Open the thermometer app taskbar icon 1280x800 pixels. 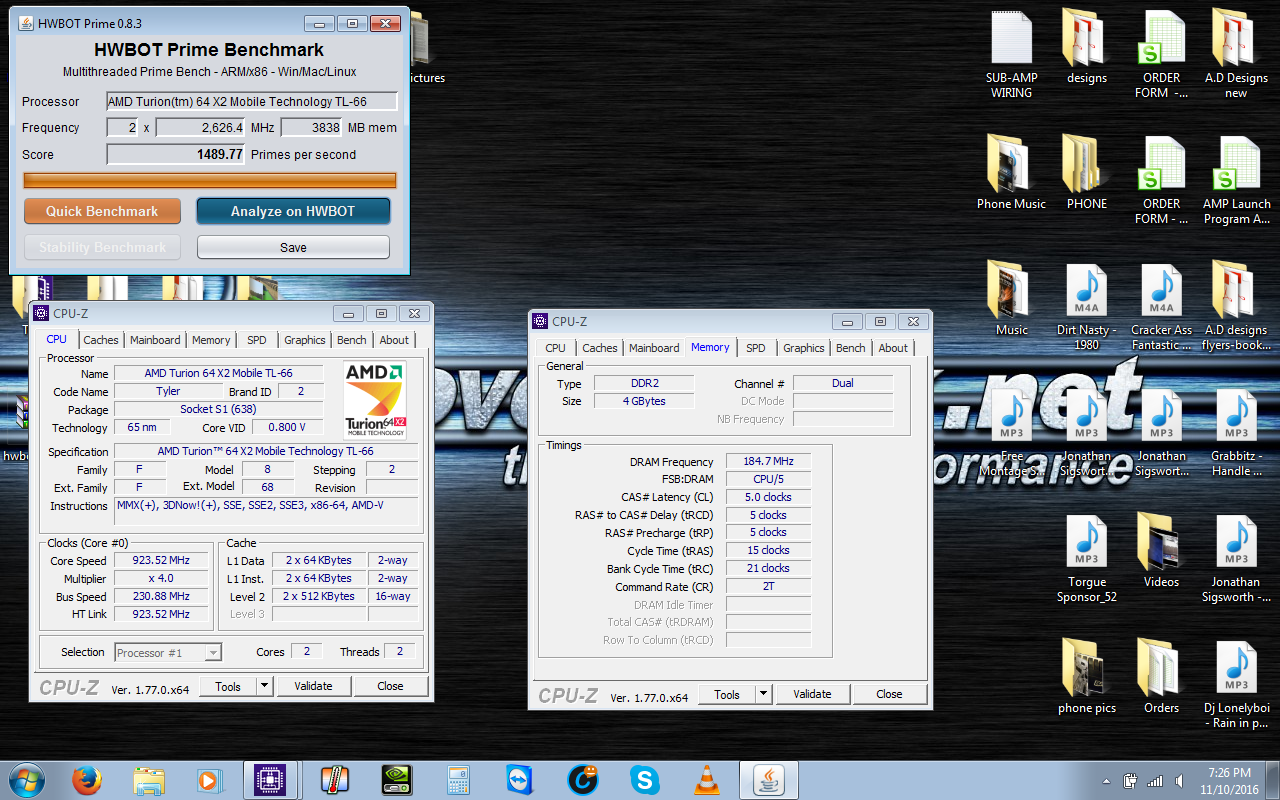333,780
